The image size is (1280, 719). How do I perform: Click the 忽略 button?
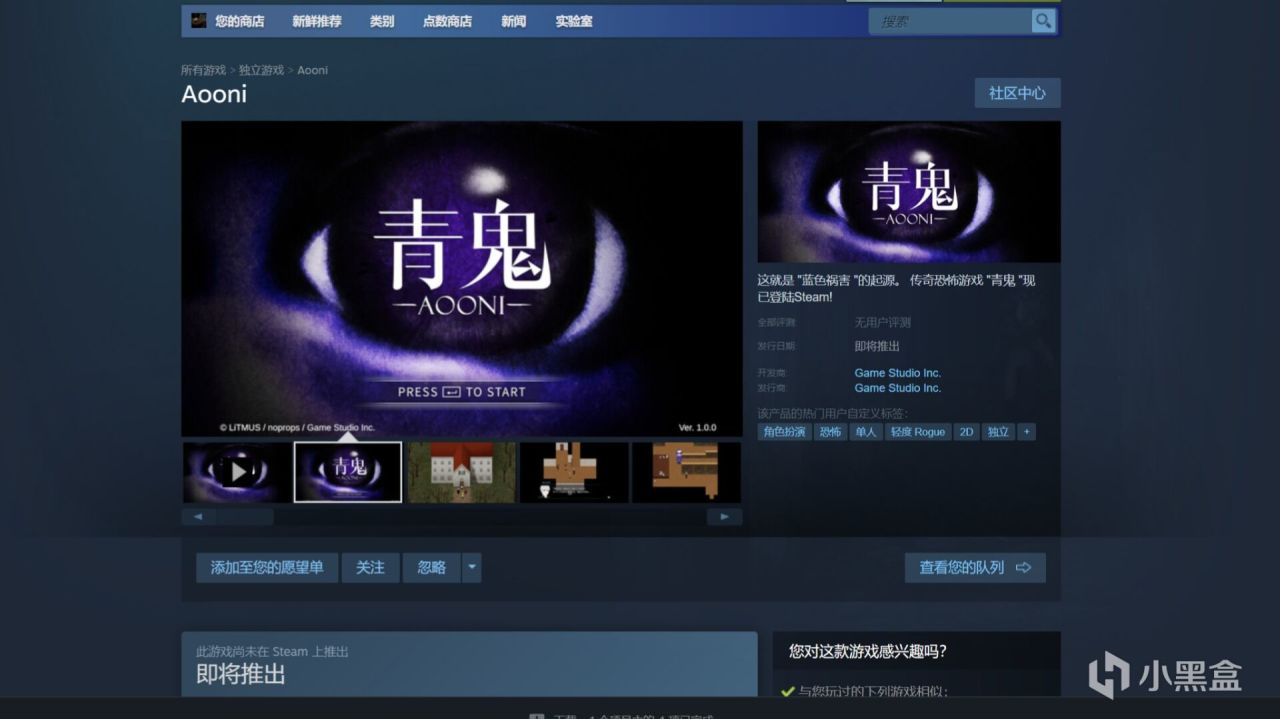point(432,567)
